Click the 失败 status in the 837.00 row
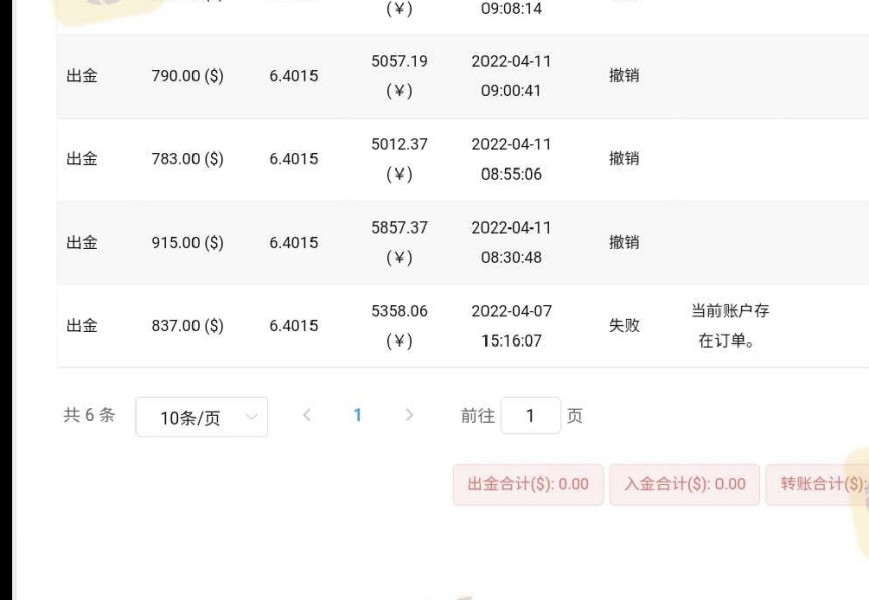 (624, 326)
